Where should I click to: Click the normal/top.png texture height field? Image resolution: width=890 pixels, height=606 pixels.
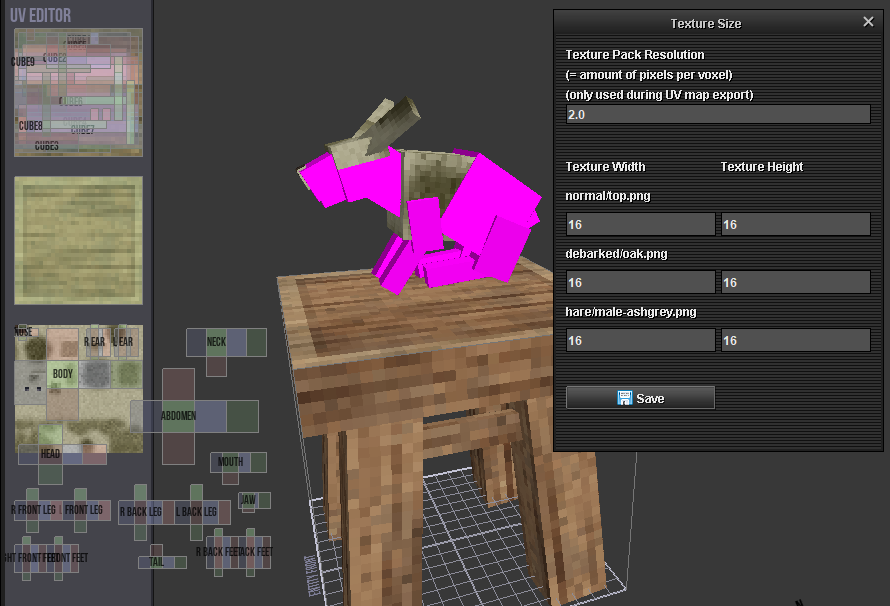(x=795, y=225)
